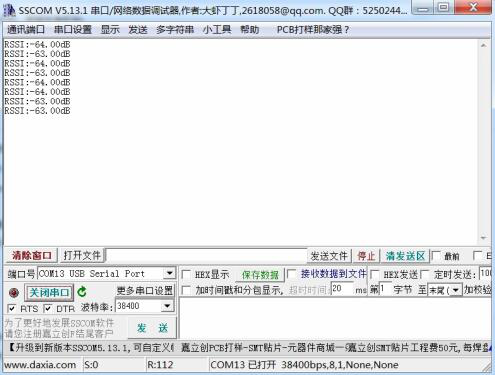Click the 关闭串口 button

tap(49, 293)
